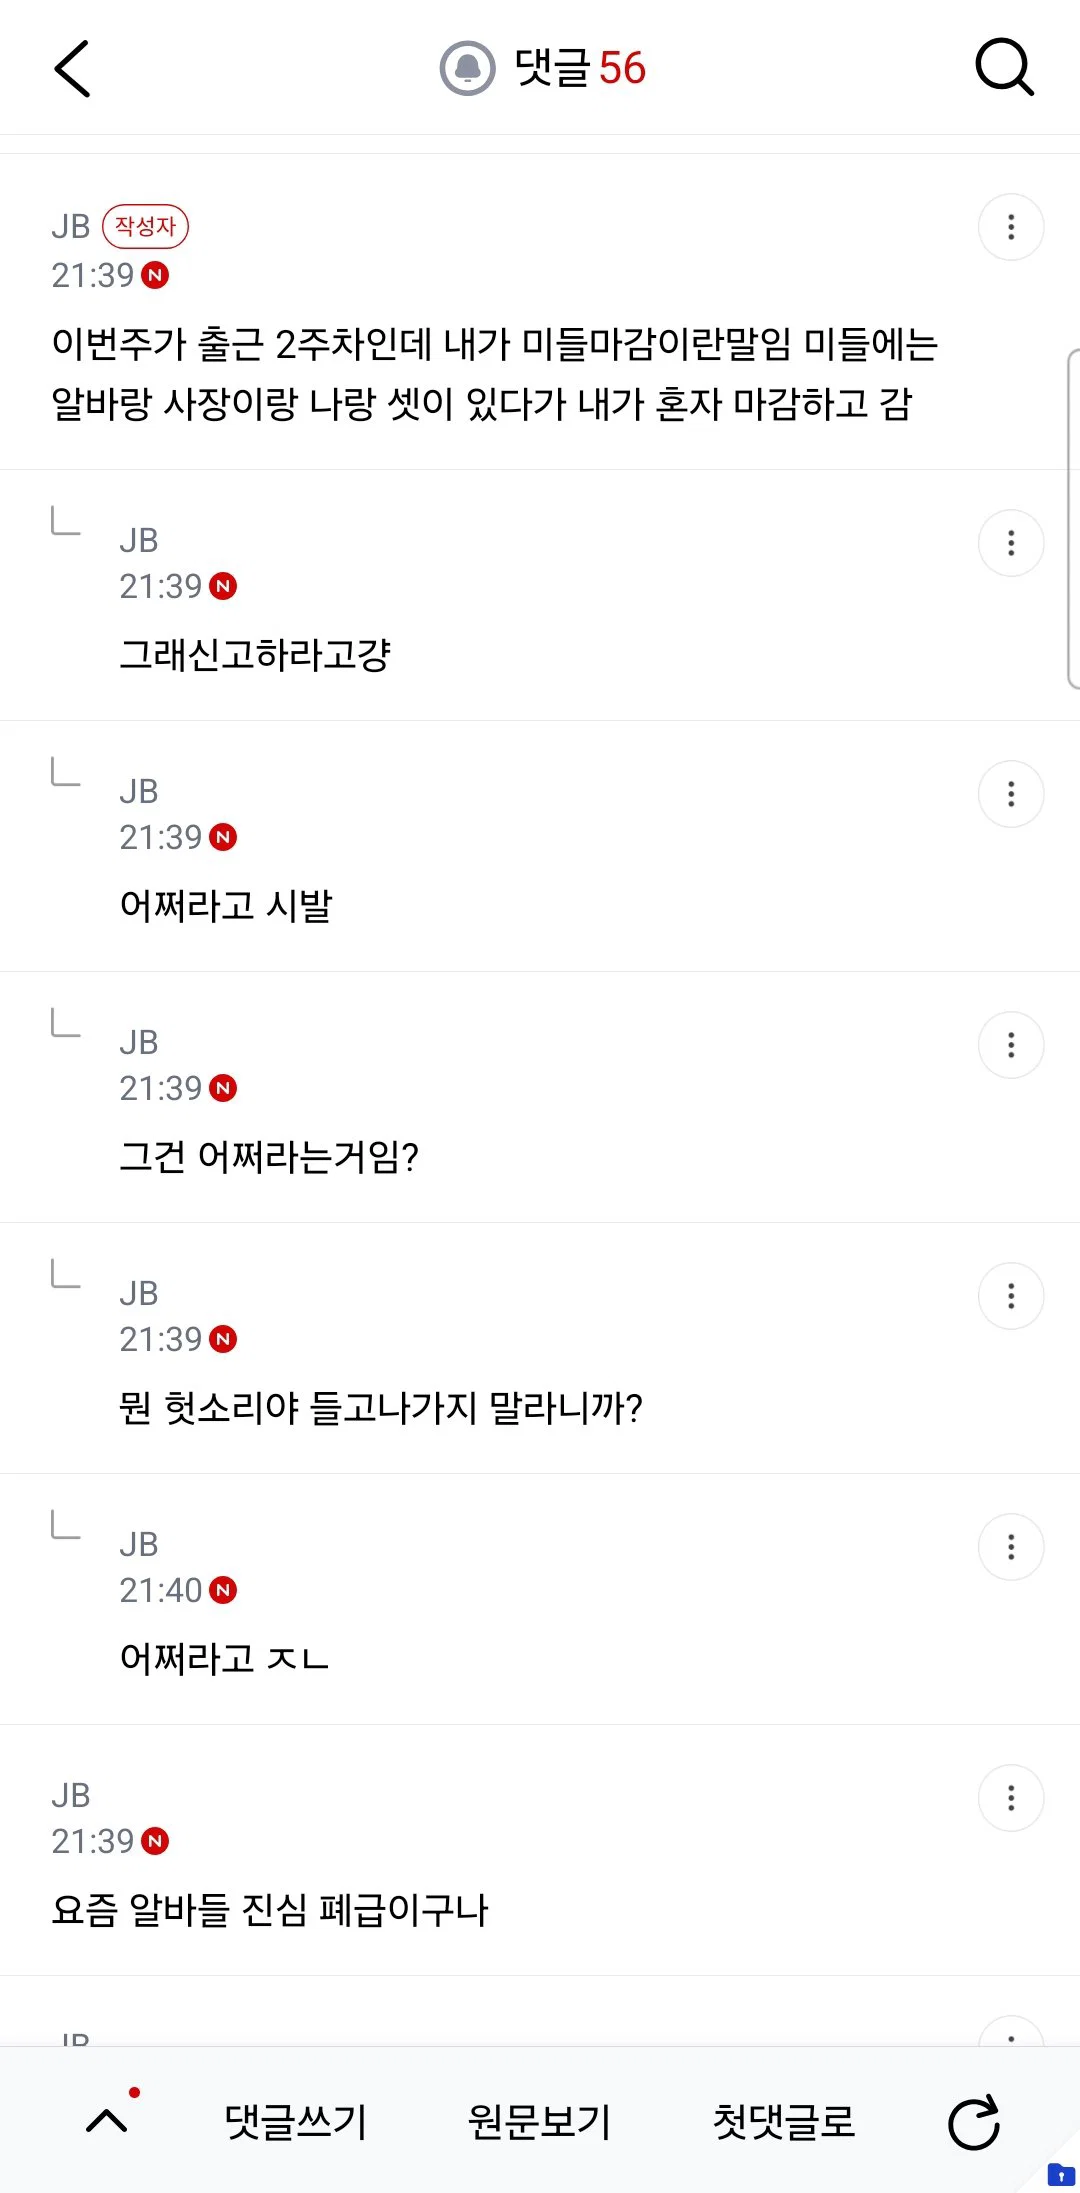Tap the 댓글 56 header title
Image resolution: width=1080 pixels, height=2193 pixels.
click(x=580, y=68)
